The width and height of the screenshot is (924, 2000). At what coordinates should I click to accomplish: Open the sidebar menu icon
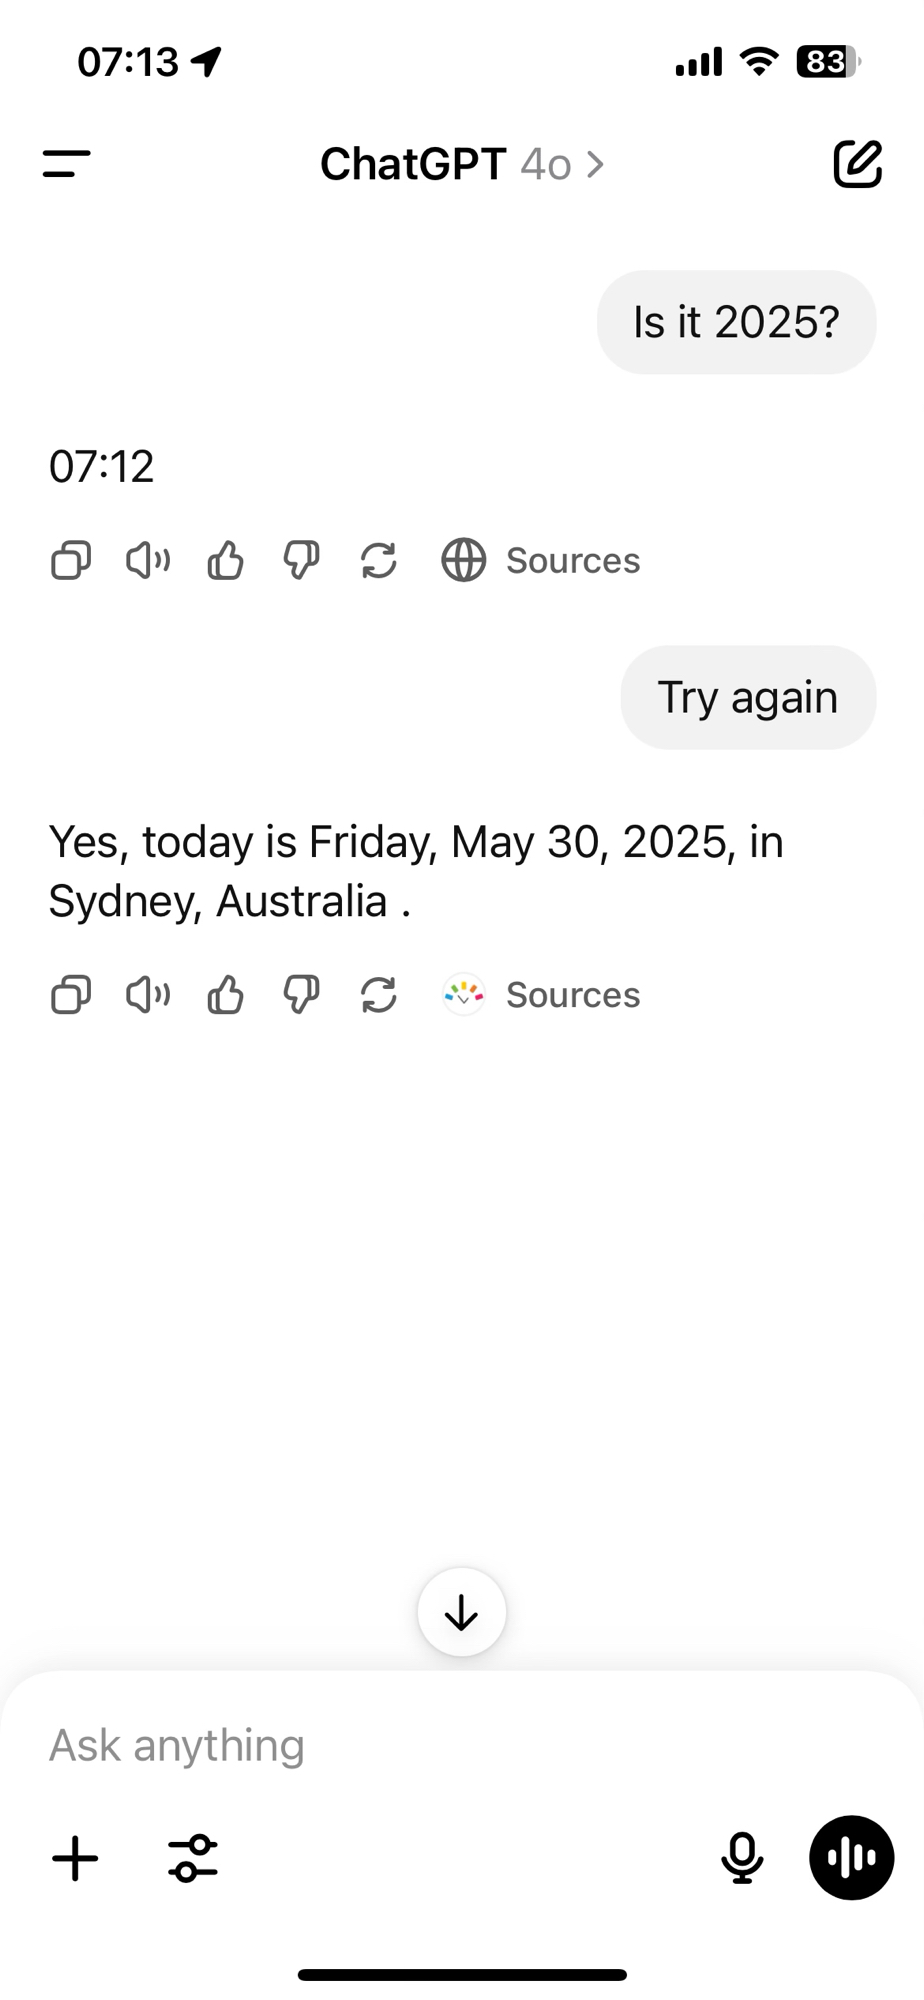click(x=67, y=164)
